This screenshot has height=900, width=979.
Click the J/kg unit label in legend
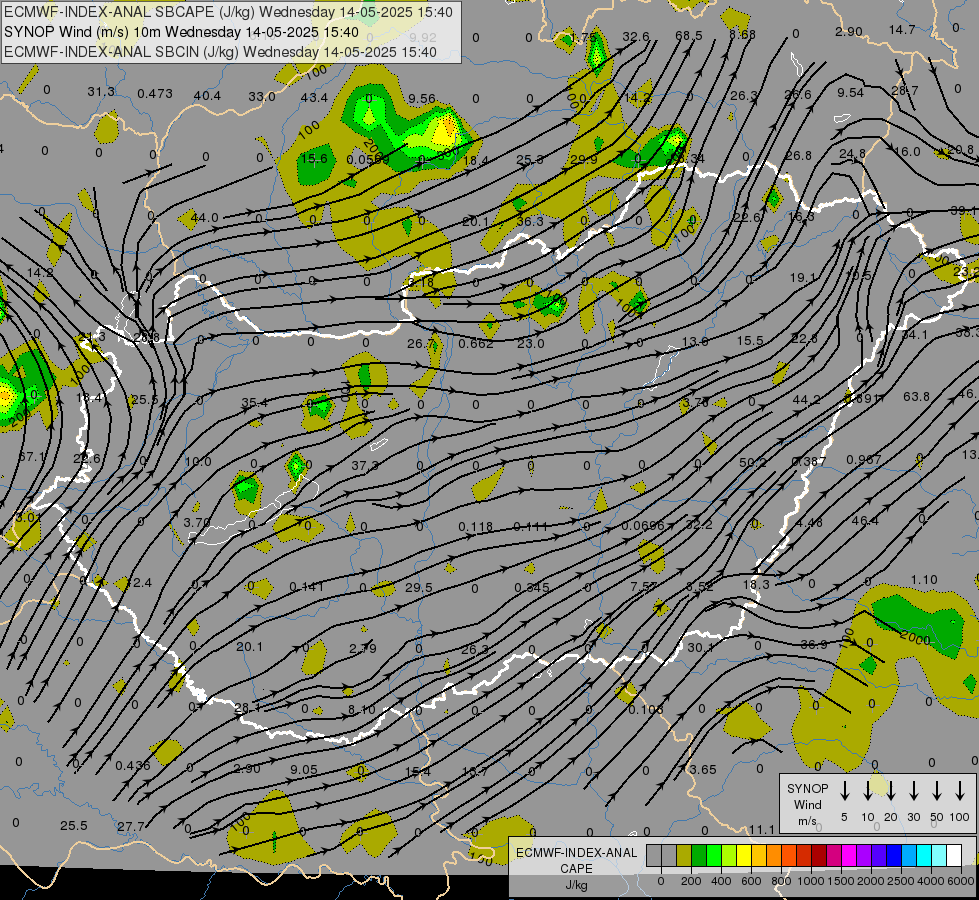tap(576, 885)
